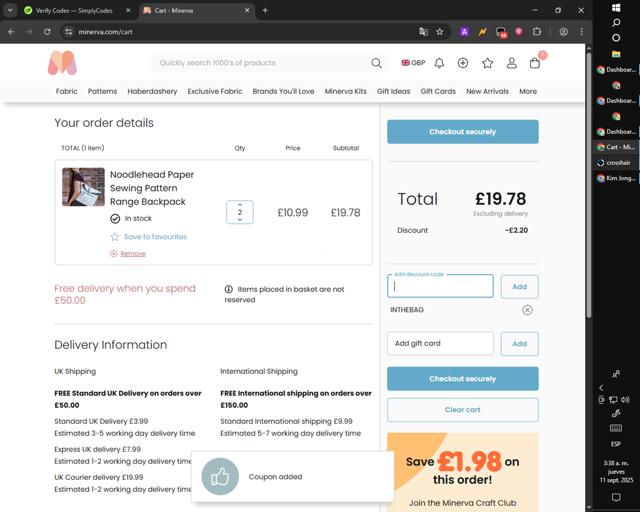This screenshot has height=512, width=640.
Task: Close the Cart - Minerva tab
Action: tap(247, 11)
